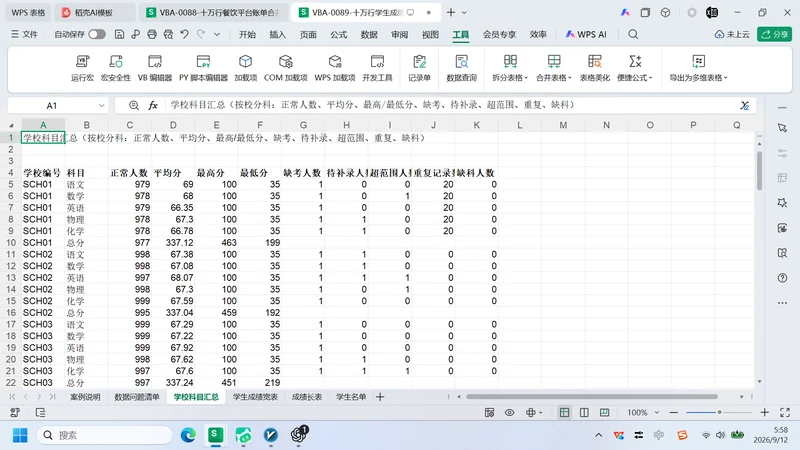800x450 pixels.
Task: Click the Name Box showing A1
Action: [52, 106]
